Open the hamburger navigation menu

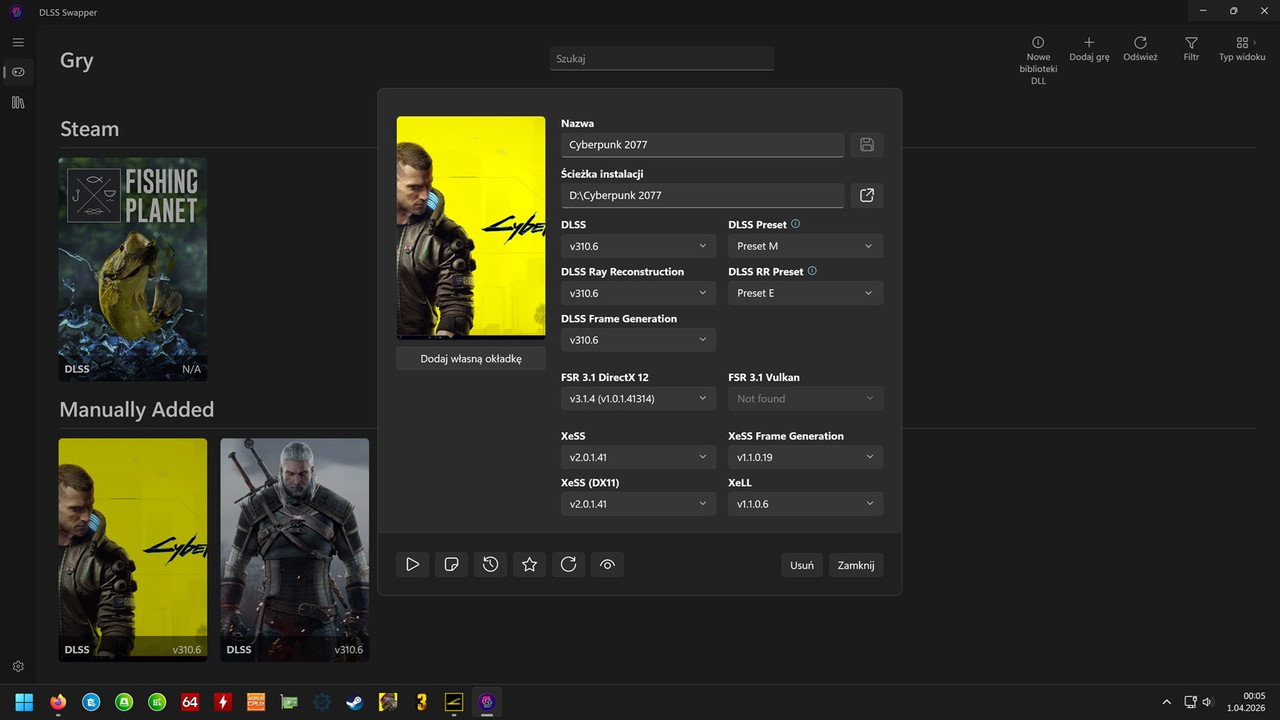click(18, 42)
